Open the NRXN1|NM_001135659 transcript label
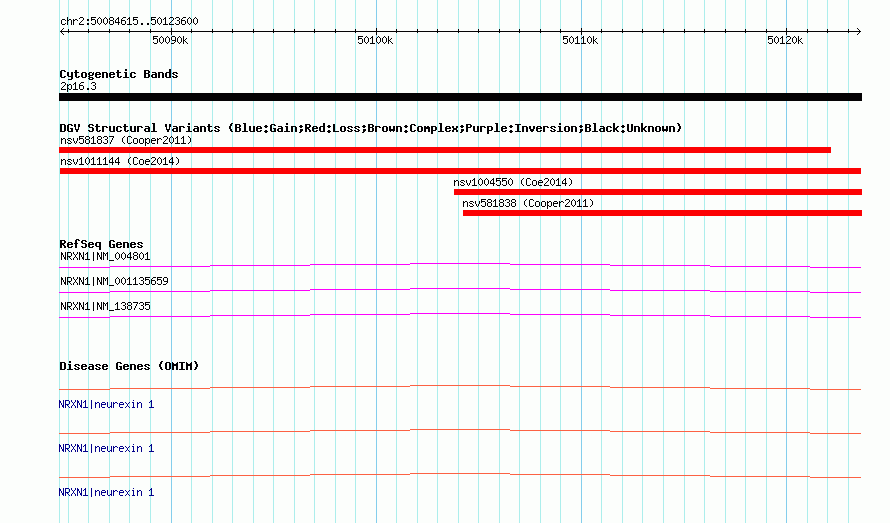 [x=114, y=281]
